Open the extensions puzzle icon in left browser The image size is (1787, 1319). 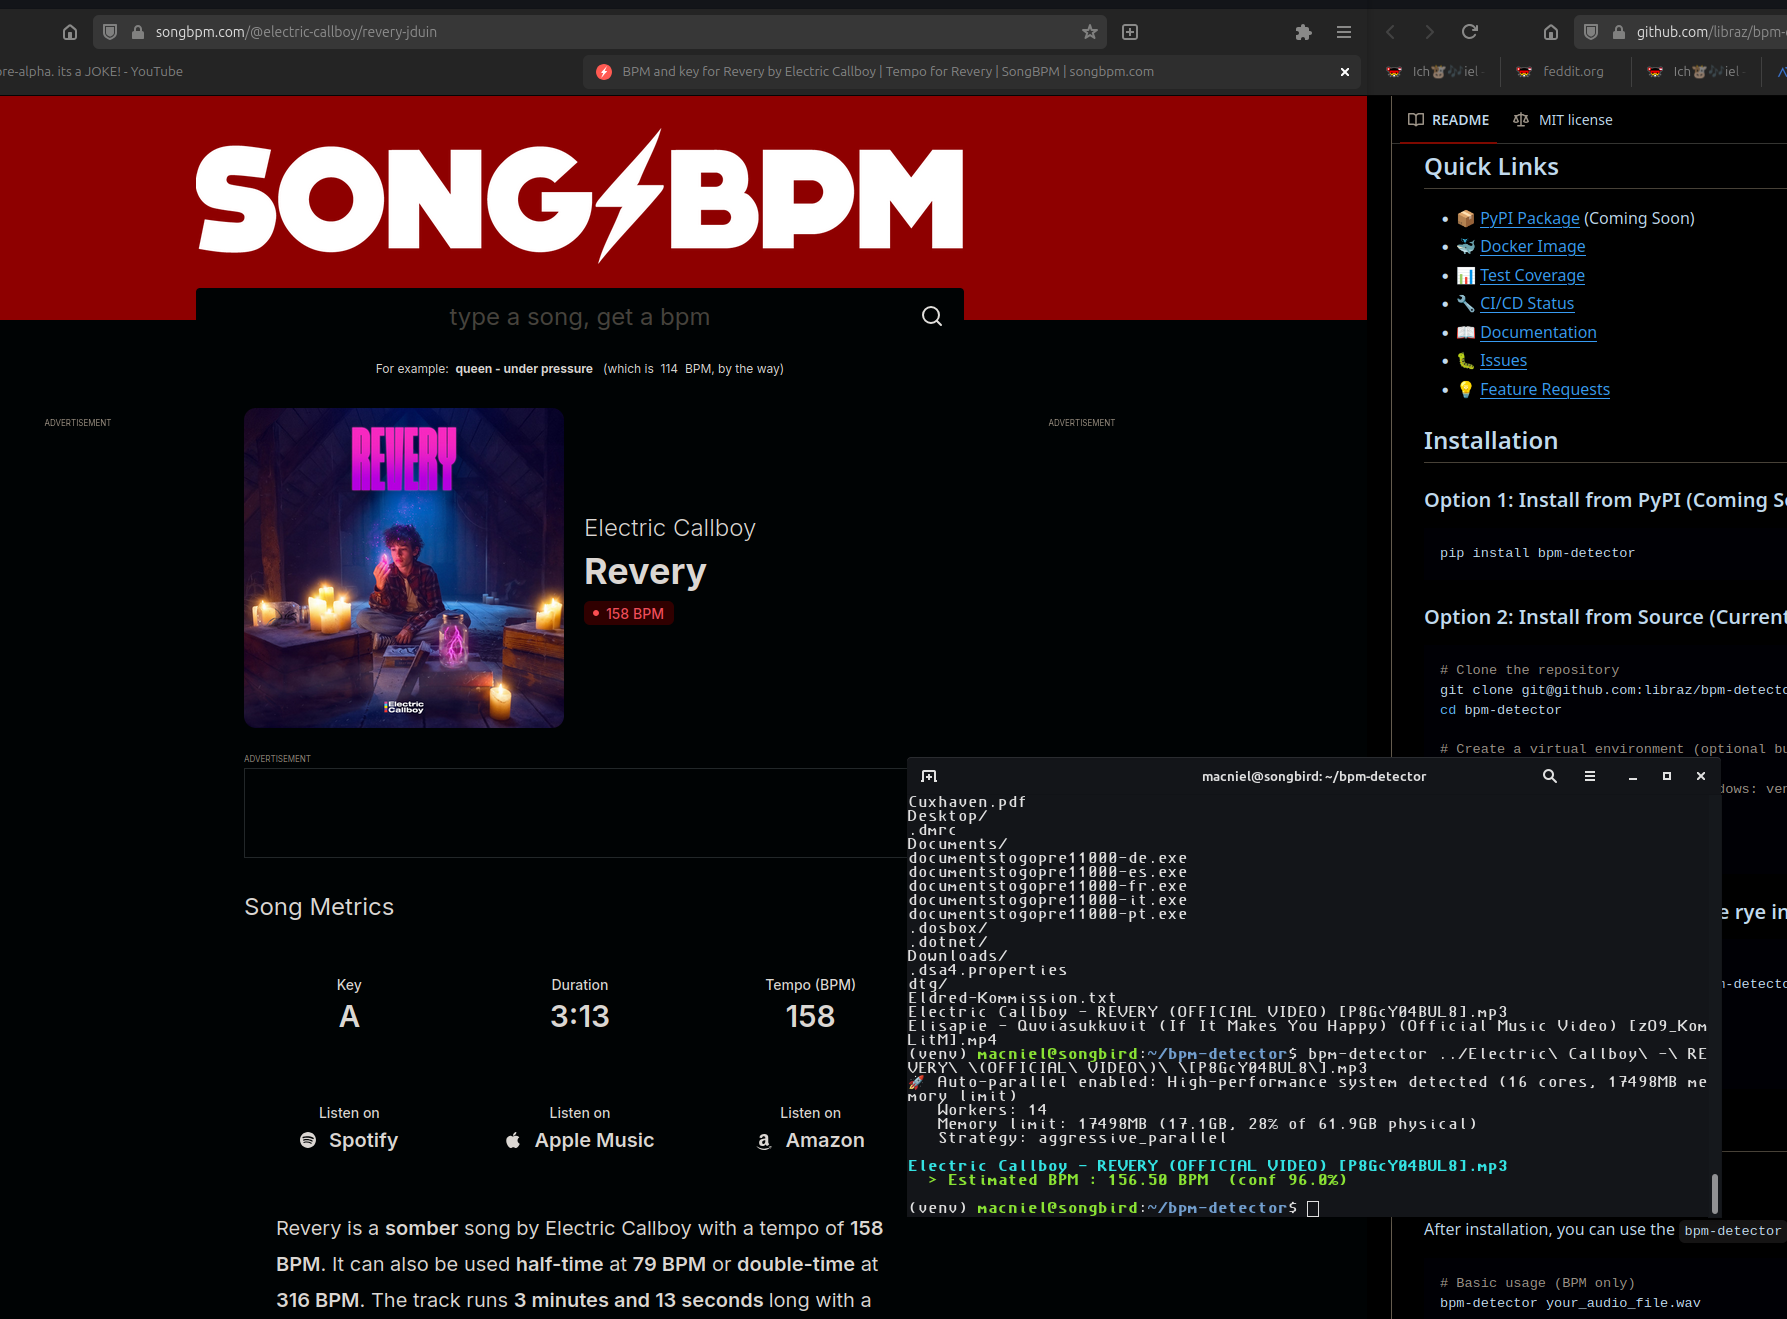(x=1303, y=32)
